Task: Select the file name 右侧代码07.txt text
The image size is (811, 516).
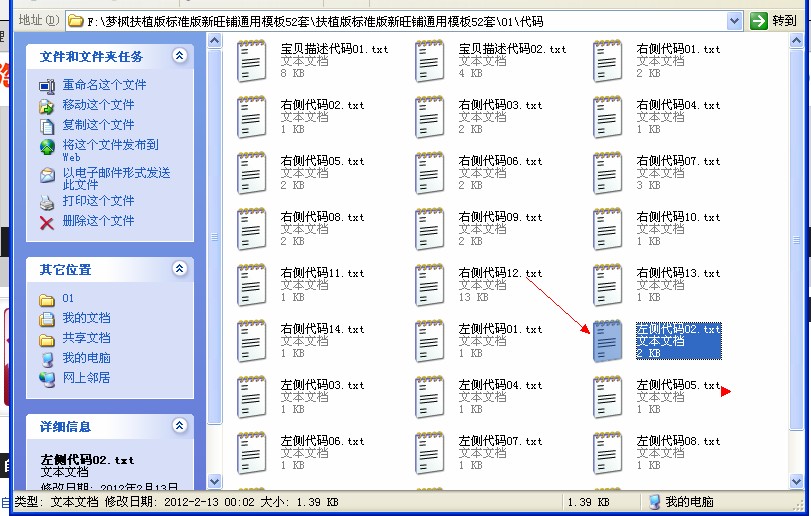Action: pyautogui.click(x=678, y=161)
